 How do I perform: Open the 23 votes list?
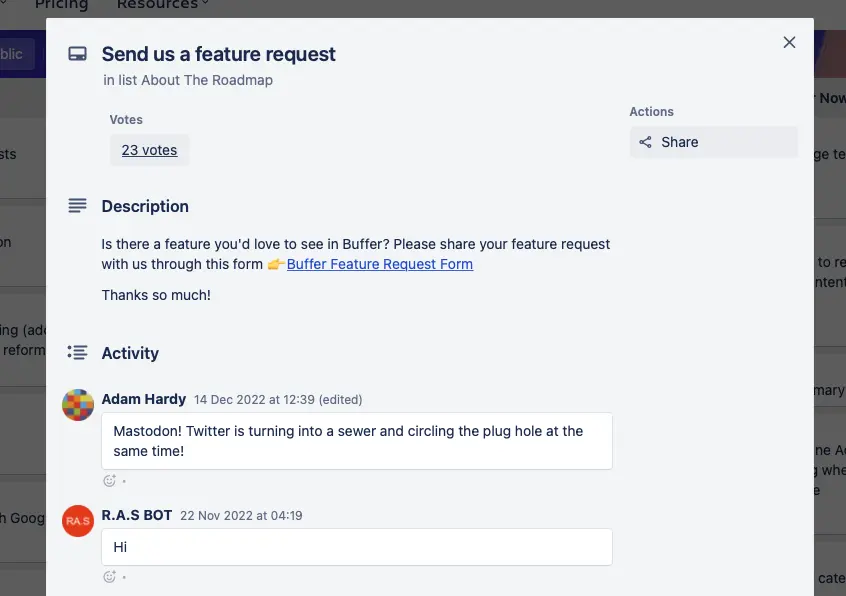(149, 150)
